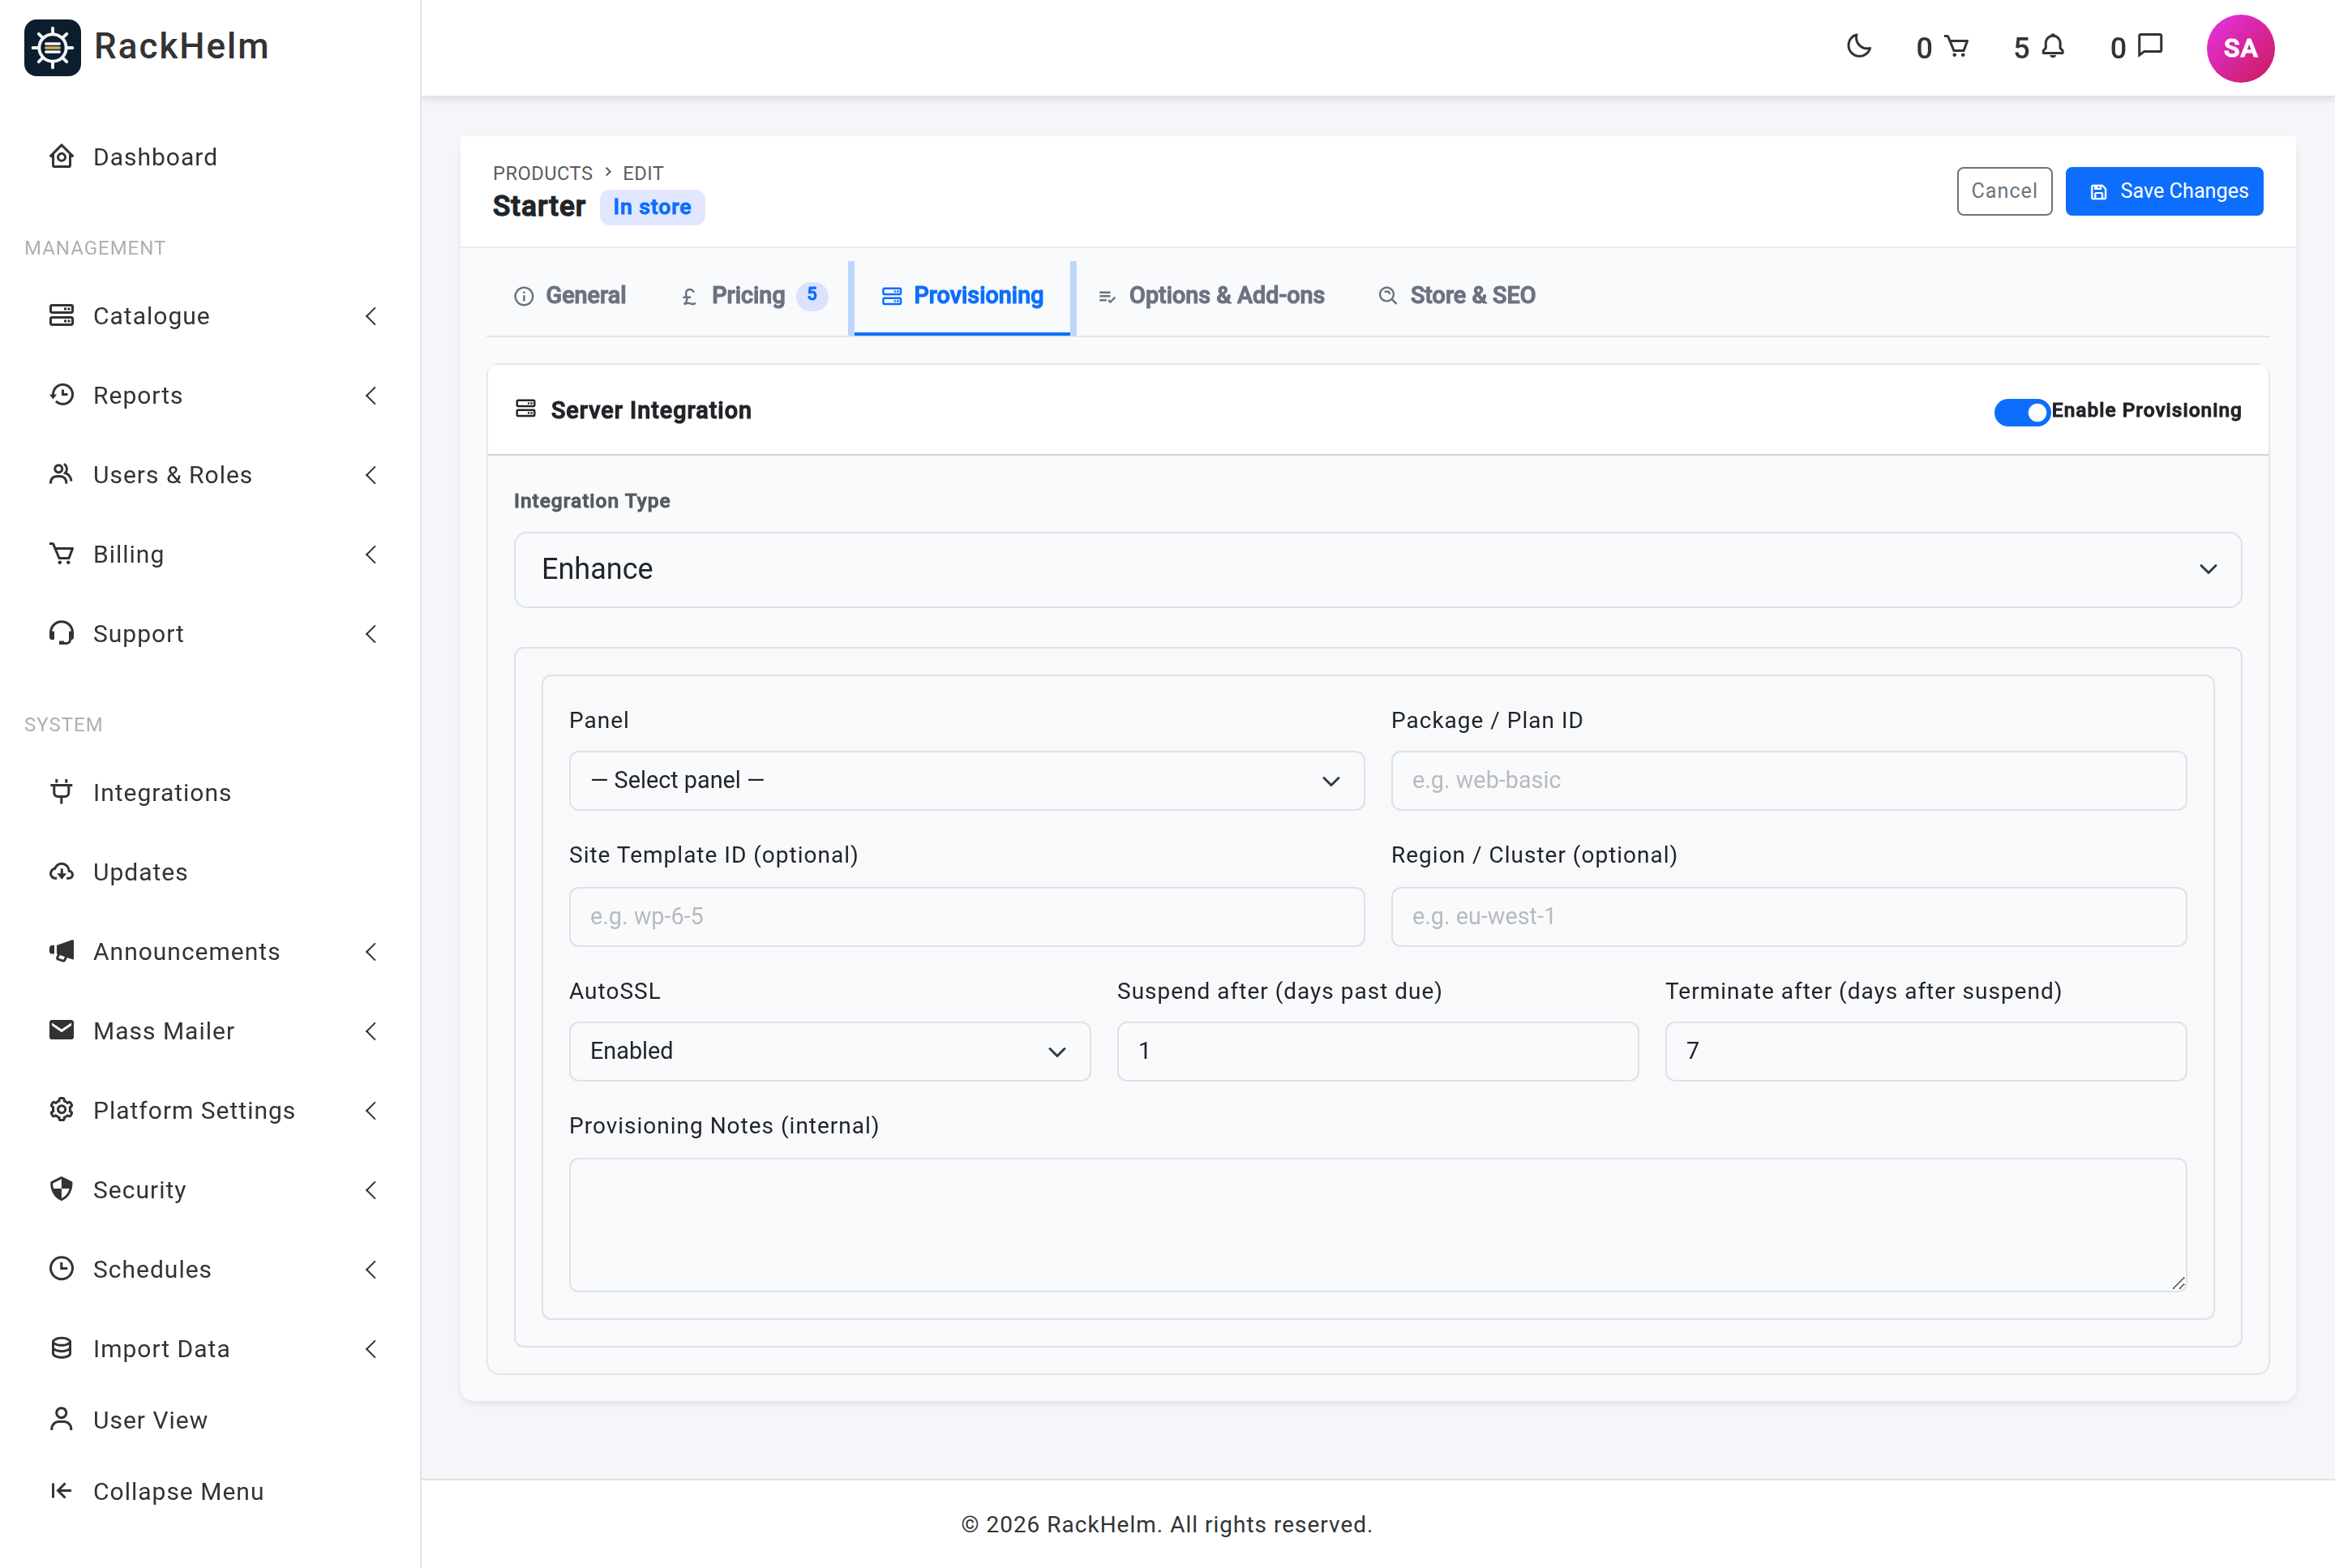The width and height of the screenshot is (2335, 1568).
Task: Click the Integrations plug icon
Action: pos(62,792)
